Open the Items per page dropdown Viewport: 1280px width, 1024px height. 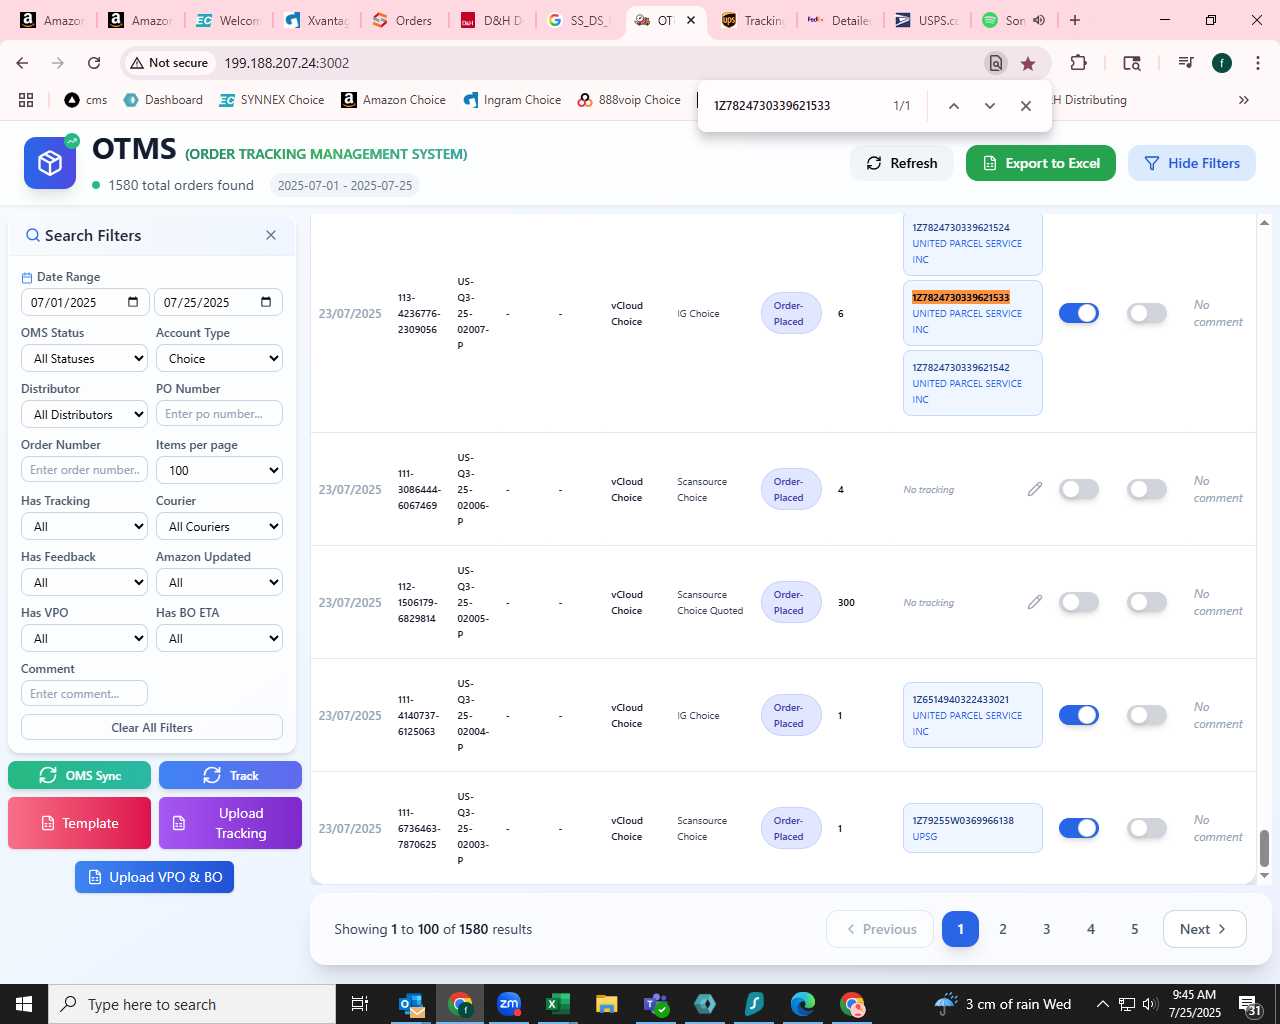[219, 470]
